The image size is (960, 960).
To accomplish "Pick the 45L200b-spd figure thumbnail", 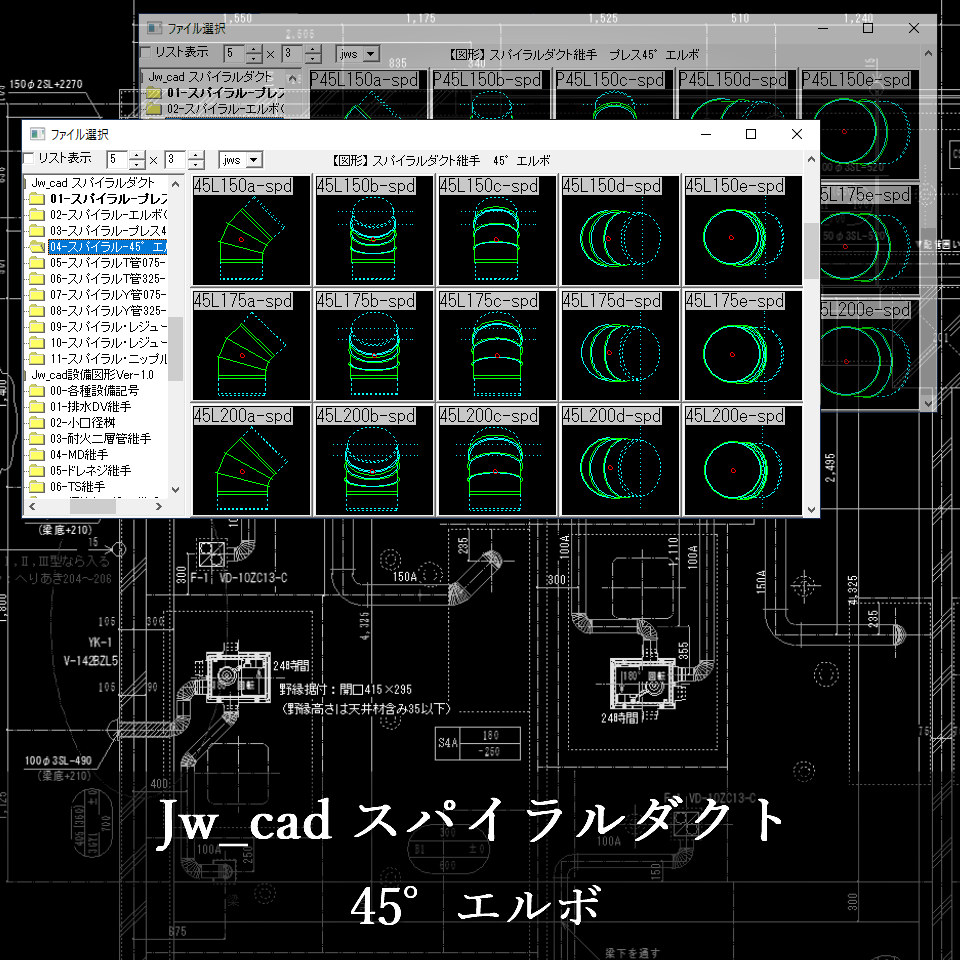I will tap(375, 460).
